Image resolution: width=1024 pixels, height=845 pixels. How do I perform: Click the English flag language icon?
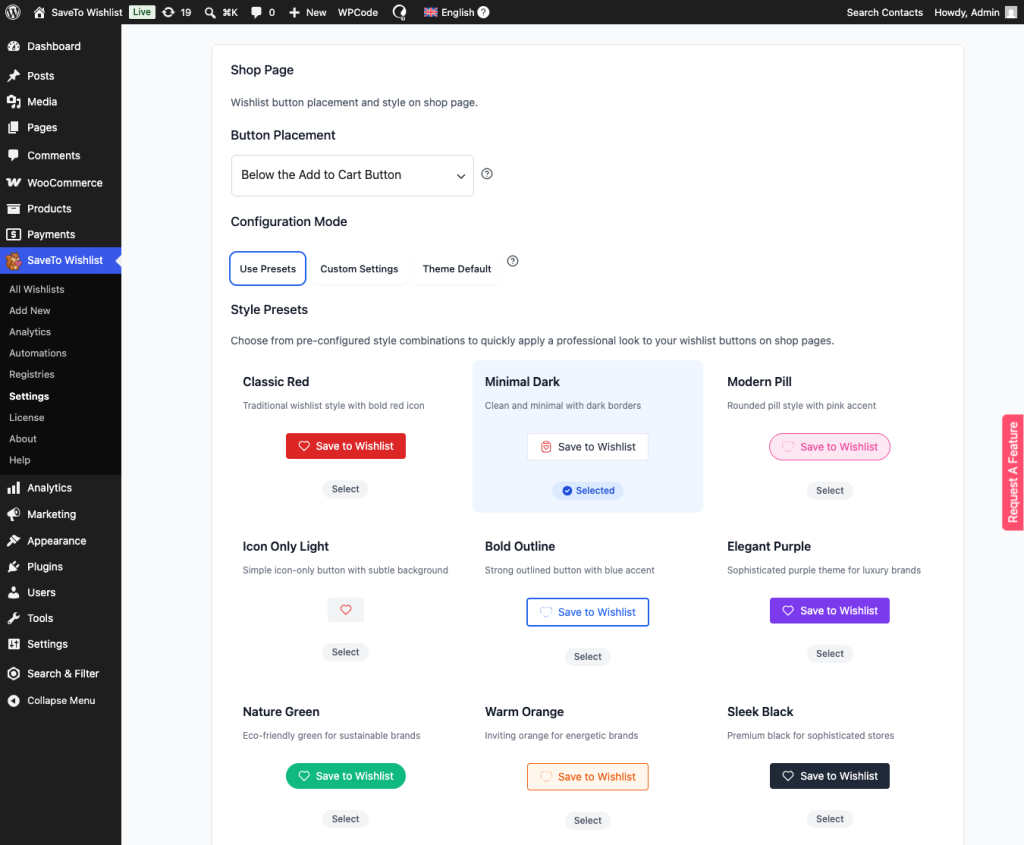coord(430,12)
